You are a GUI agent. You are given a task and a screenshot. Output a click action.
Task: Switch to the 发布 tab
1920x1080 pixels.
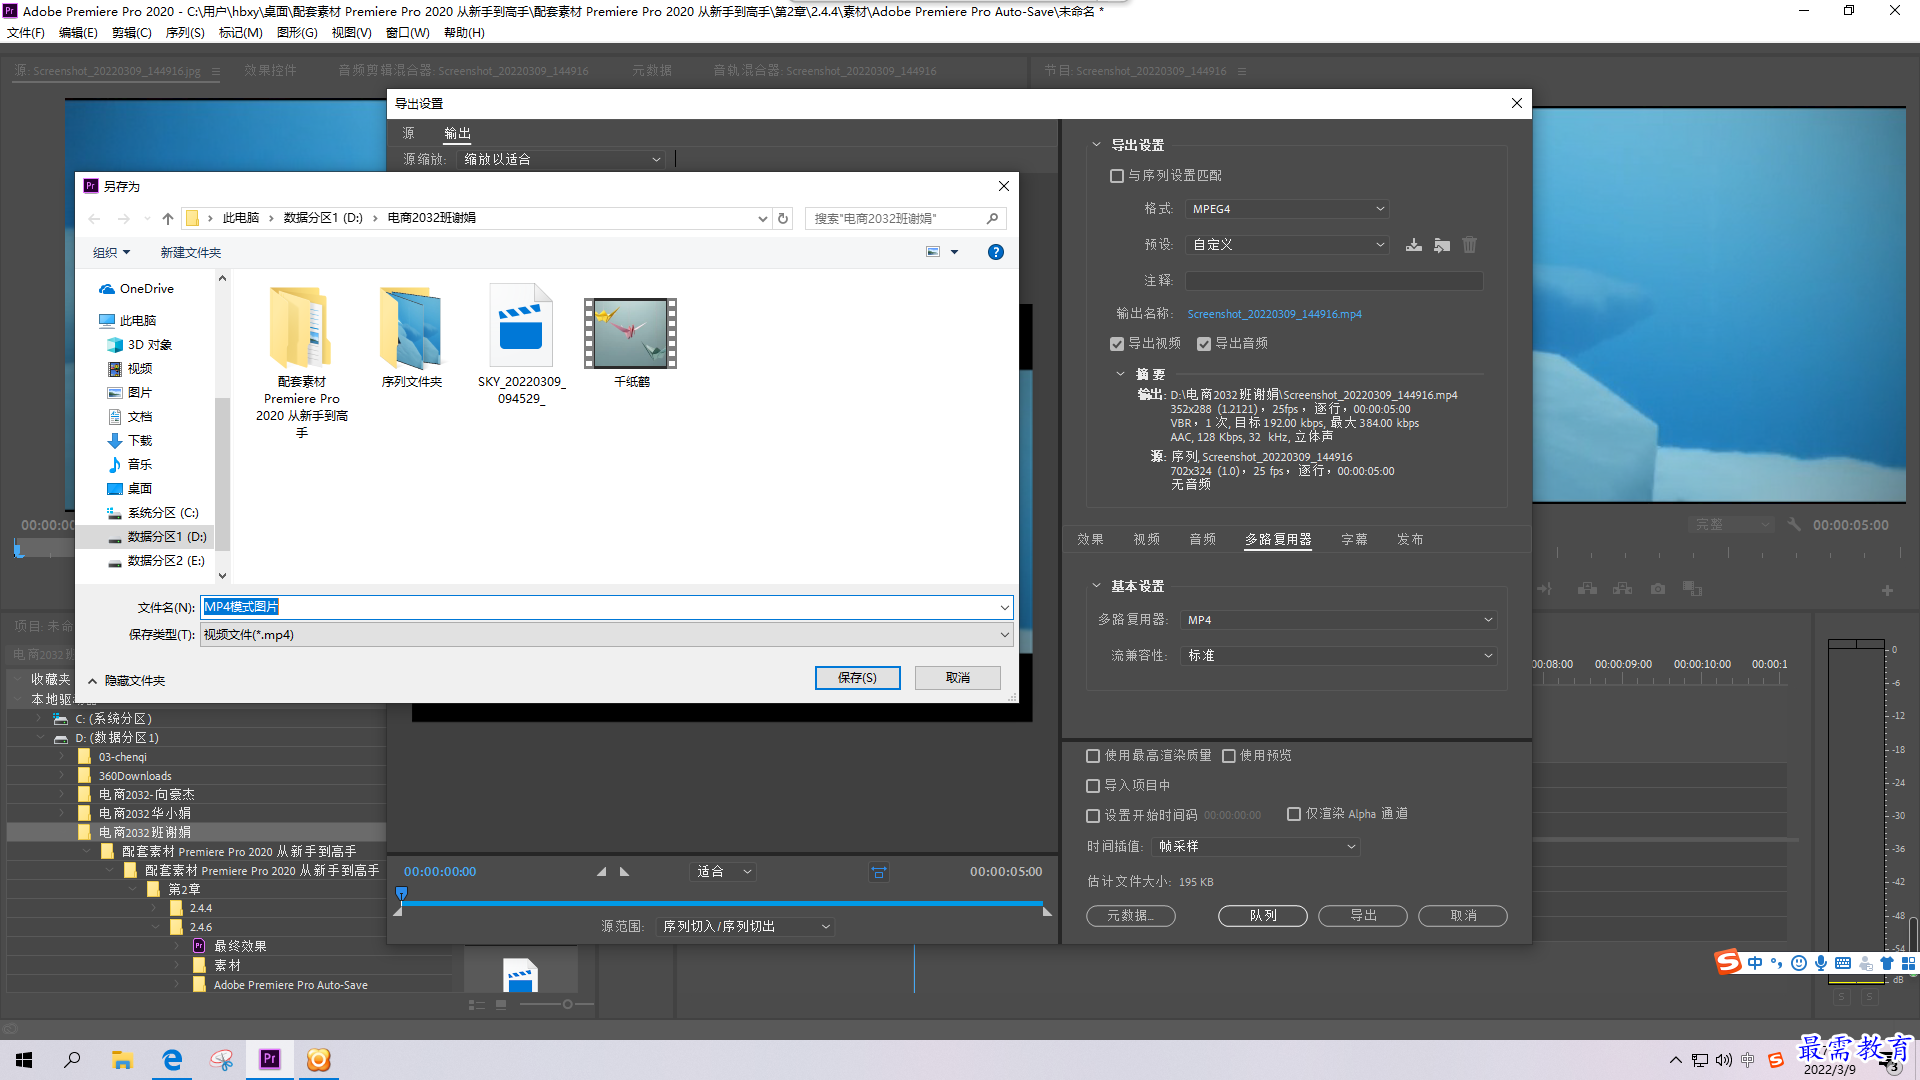tap(1410, 540)
